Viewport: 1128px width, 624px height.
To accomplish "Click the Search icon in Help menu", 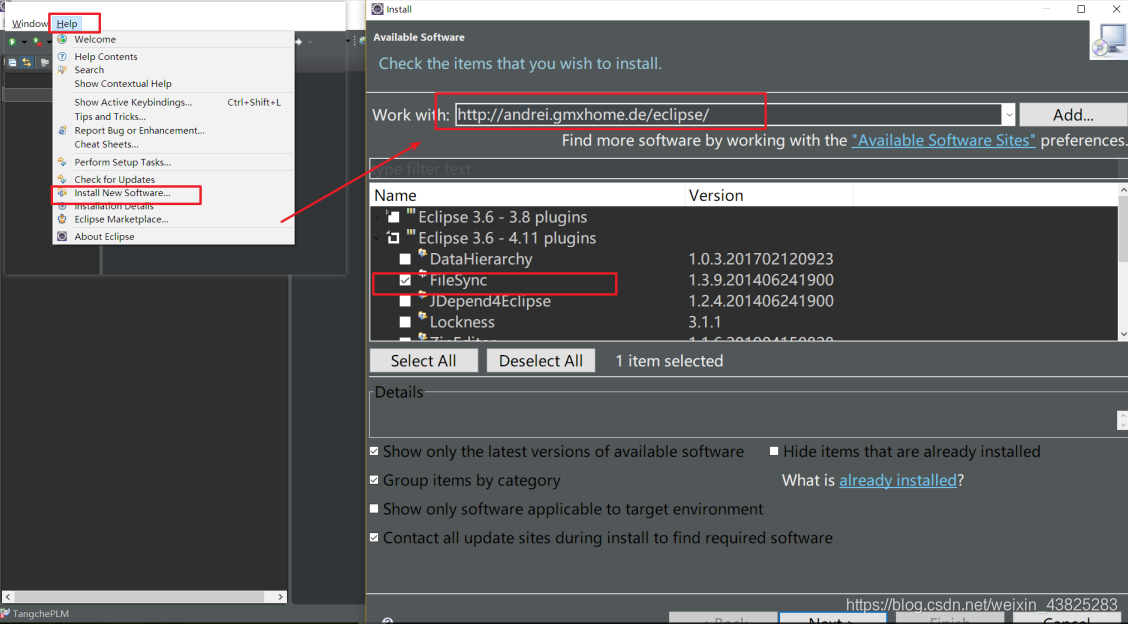I will [63, 70].
